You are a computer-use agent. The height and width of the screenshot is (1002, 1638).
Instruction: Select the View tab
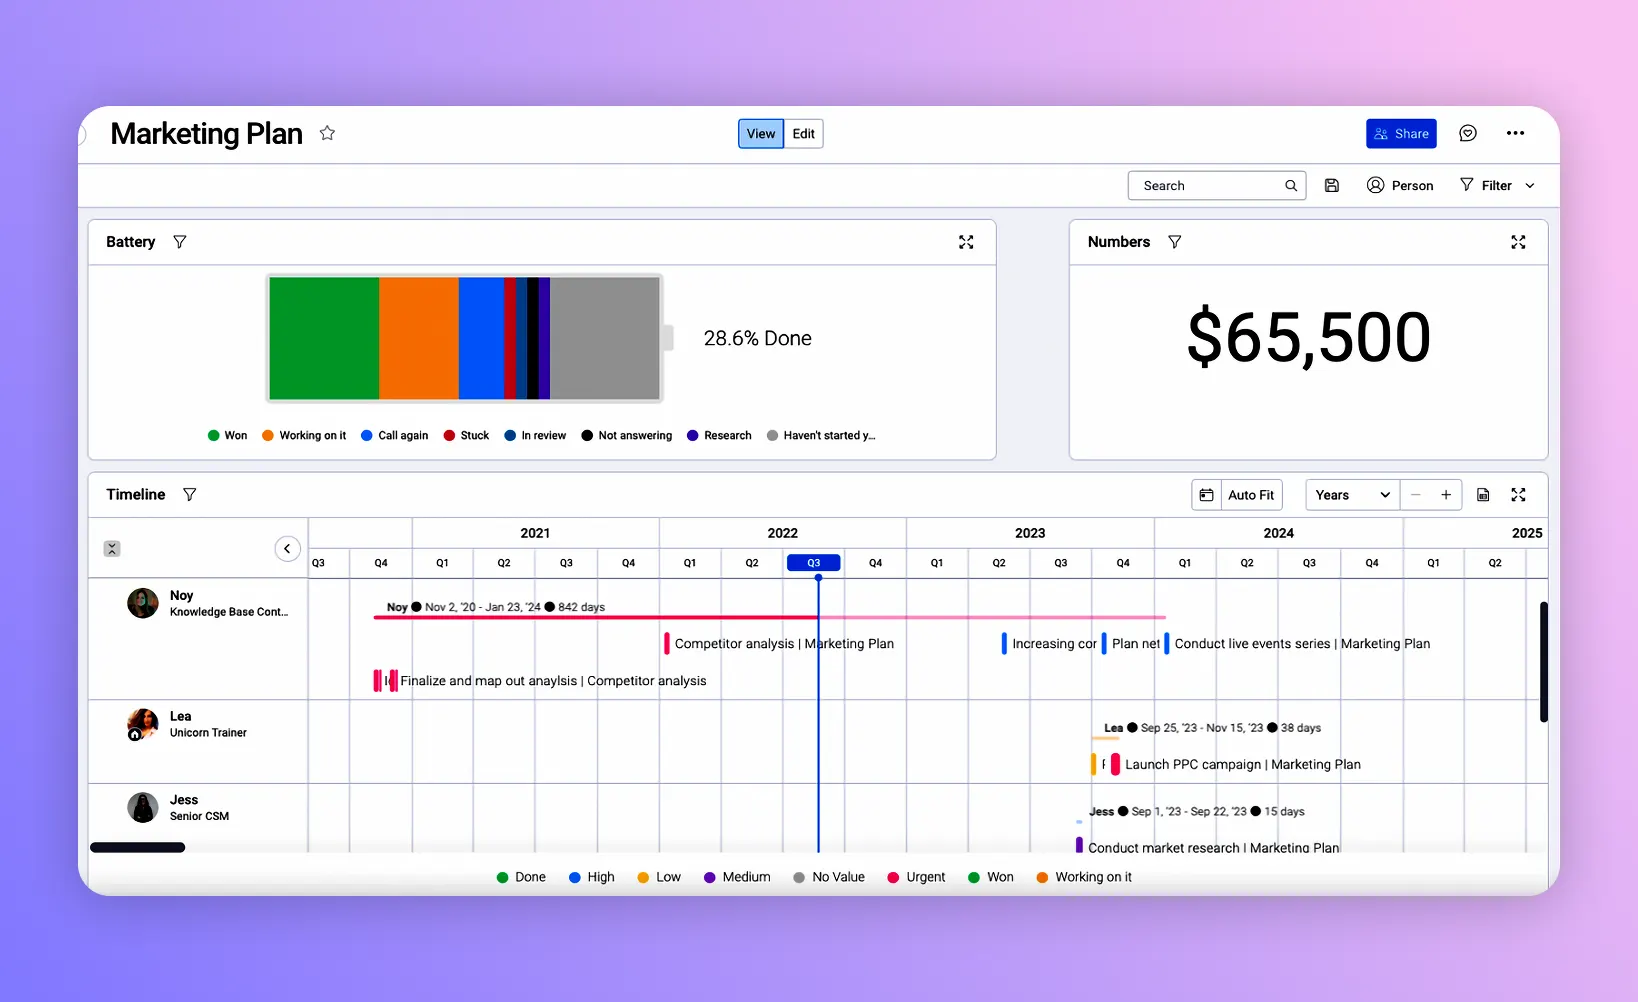tap(760, 133)
